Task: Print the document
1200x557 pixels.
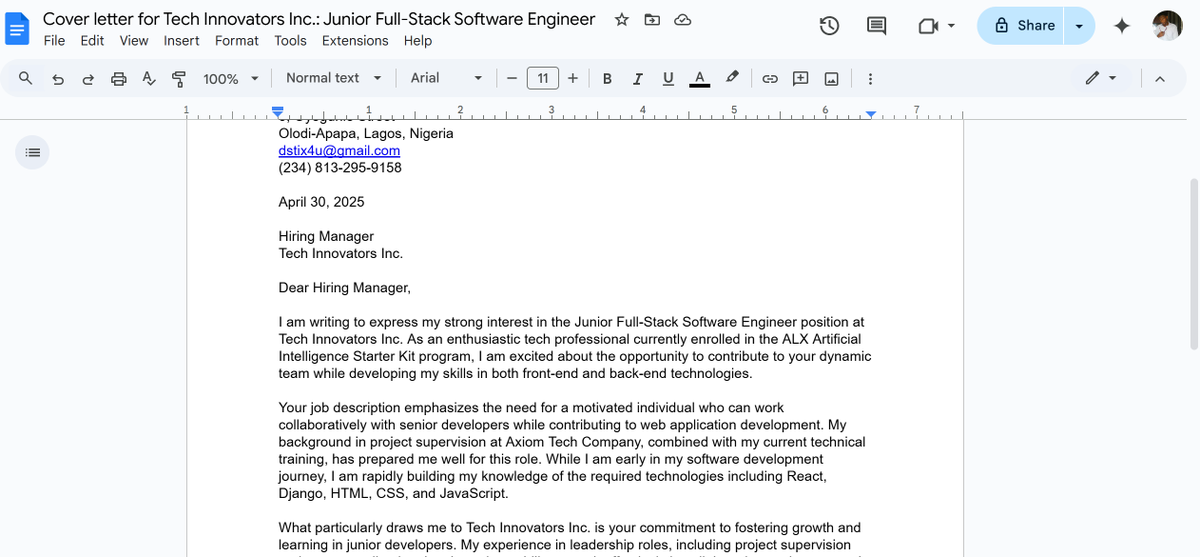Action: click(119, 78)
